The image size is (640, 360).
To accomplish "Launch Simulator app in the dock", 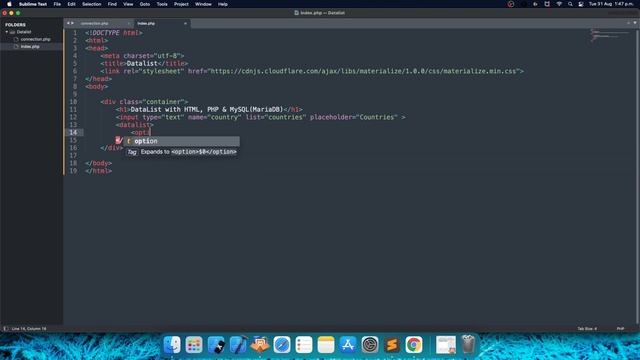I will coord(216,345).
